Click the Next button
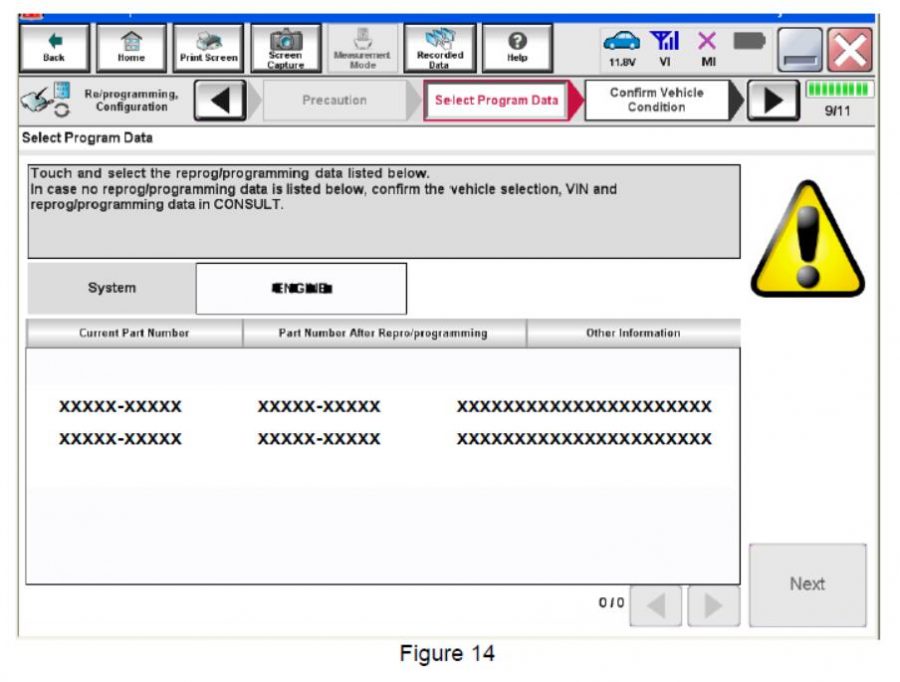The width and height of the screenshot is (900, 682). (x=807, y=584)
